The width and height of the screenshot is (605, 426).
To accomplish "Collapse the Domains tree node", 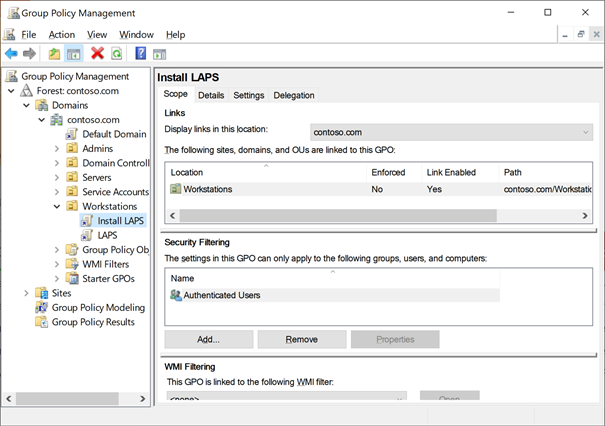I will pos(26,105).
